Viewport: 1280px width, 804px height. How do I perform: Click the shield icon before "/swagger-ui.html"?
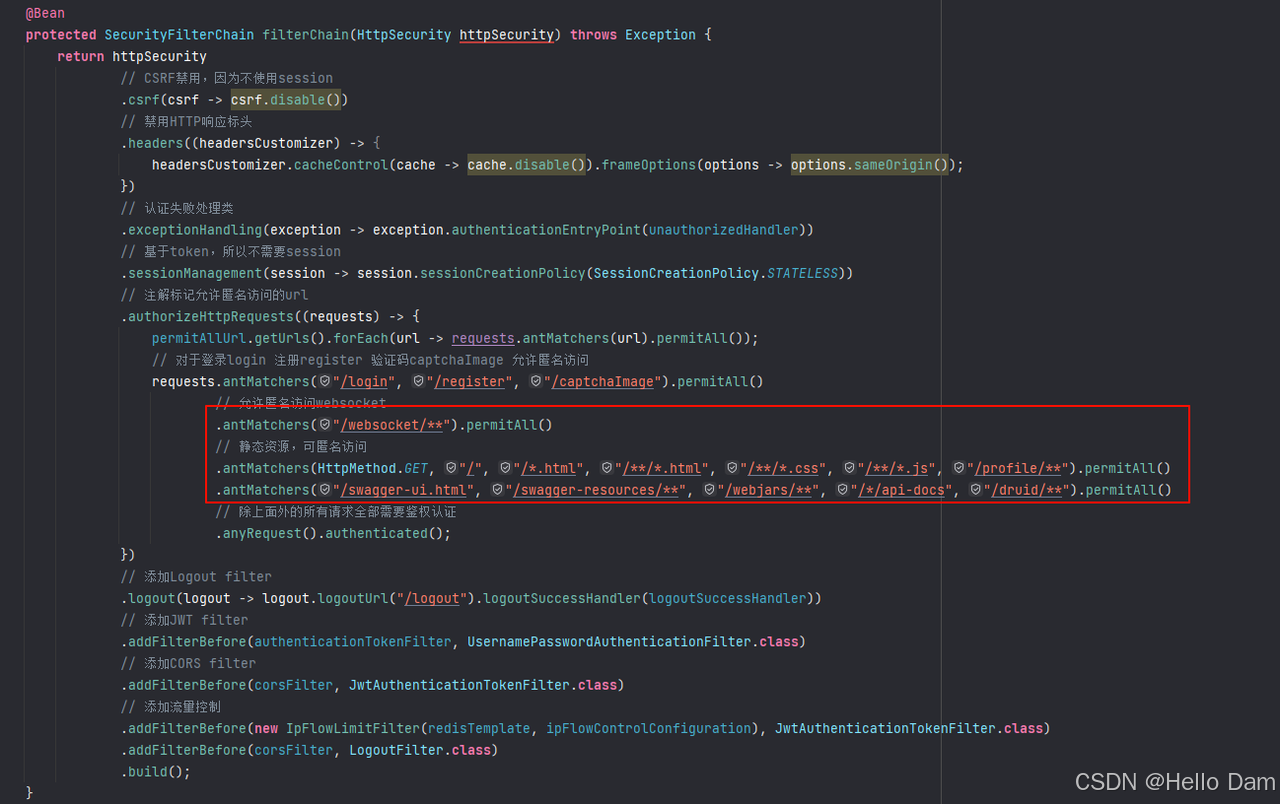324,490
